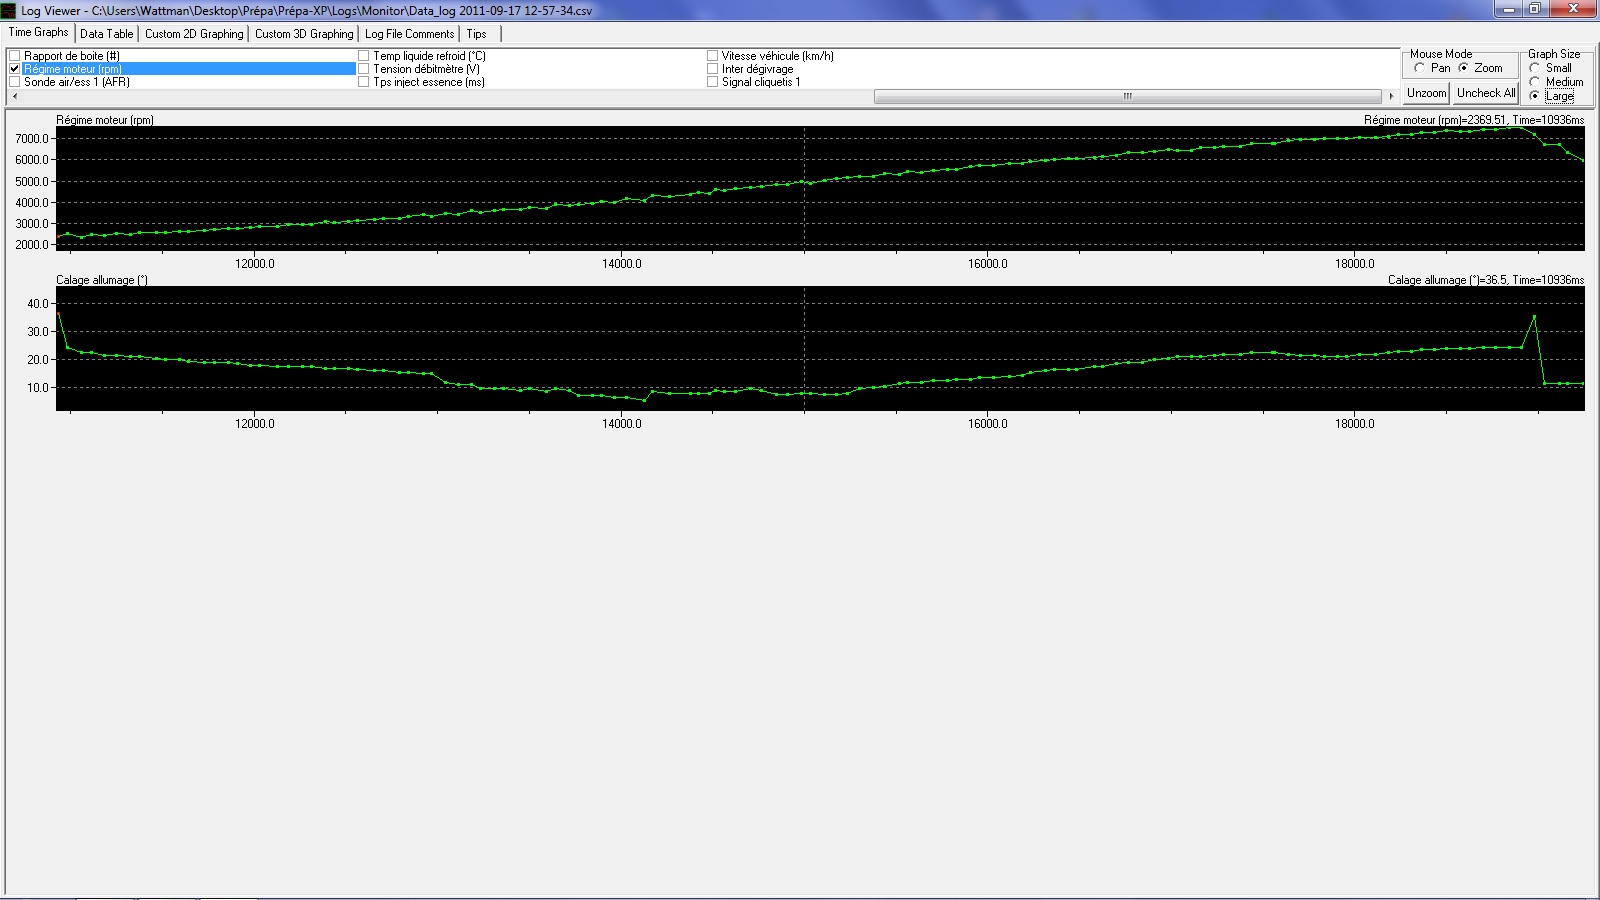The height and width of the screenshot is (900, 1600).
Task: Click the Régime moteur (rpm) graph title
Action: [105, 120]
